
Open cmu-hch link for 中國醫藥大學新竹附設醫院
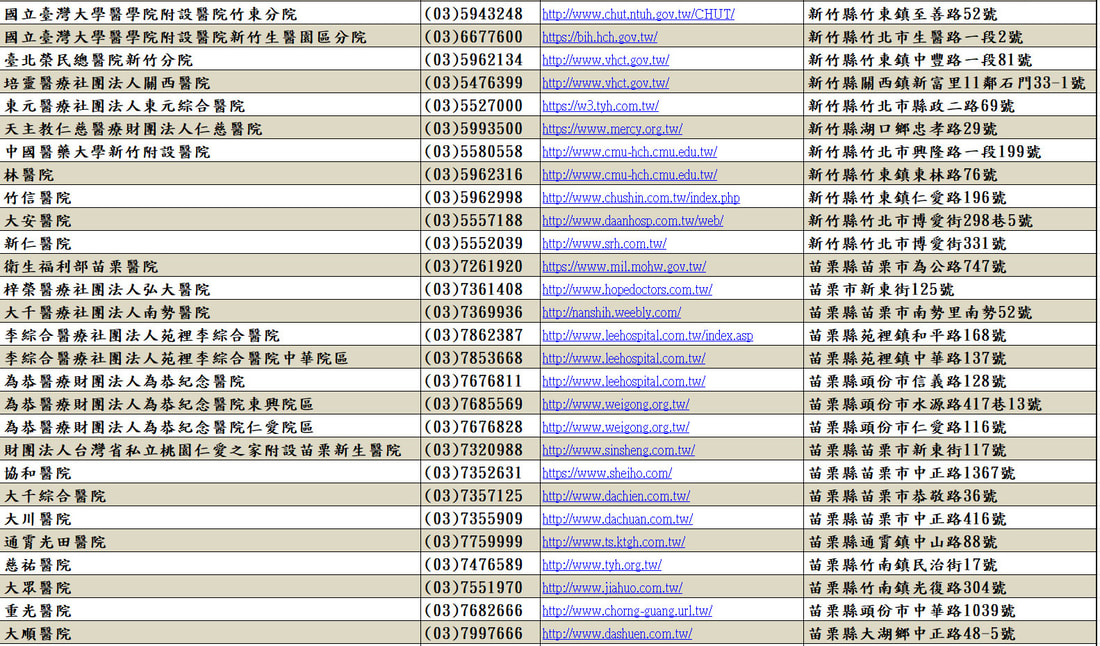[x=630, y=152]
